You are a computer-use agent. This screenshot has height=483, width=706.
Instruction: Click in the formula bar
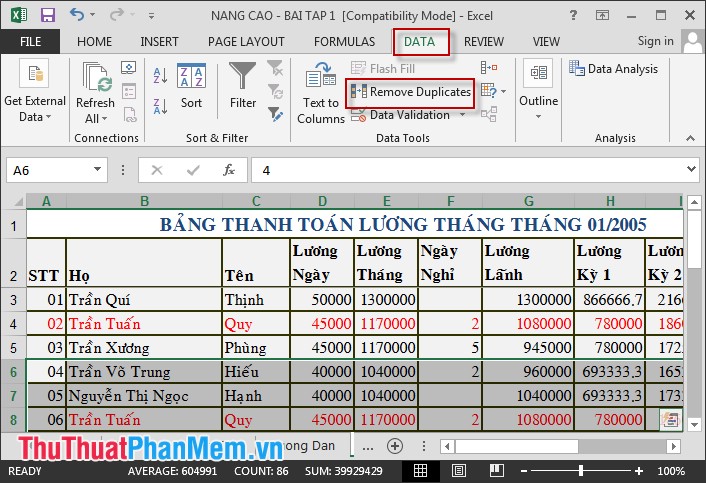[x=467, y=170]
